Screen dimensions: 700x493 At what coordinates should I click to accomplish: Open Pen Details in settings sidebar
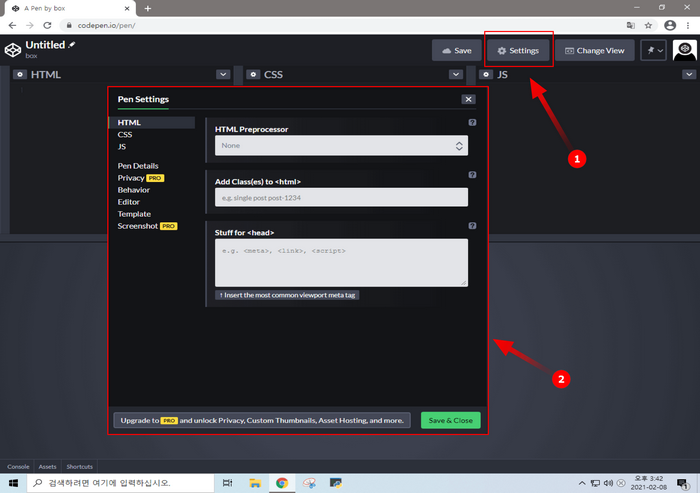click(x=138, y=165)
